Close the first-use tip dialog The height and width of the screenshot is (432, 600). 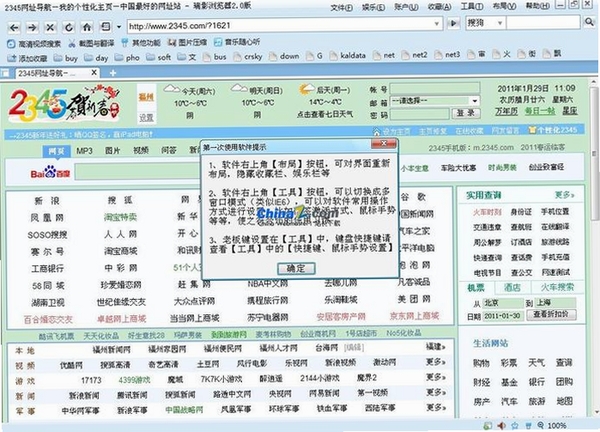click(384, 143)
